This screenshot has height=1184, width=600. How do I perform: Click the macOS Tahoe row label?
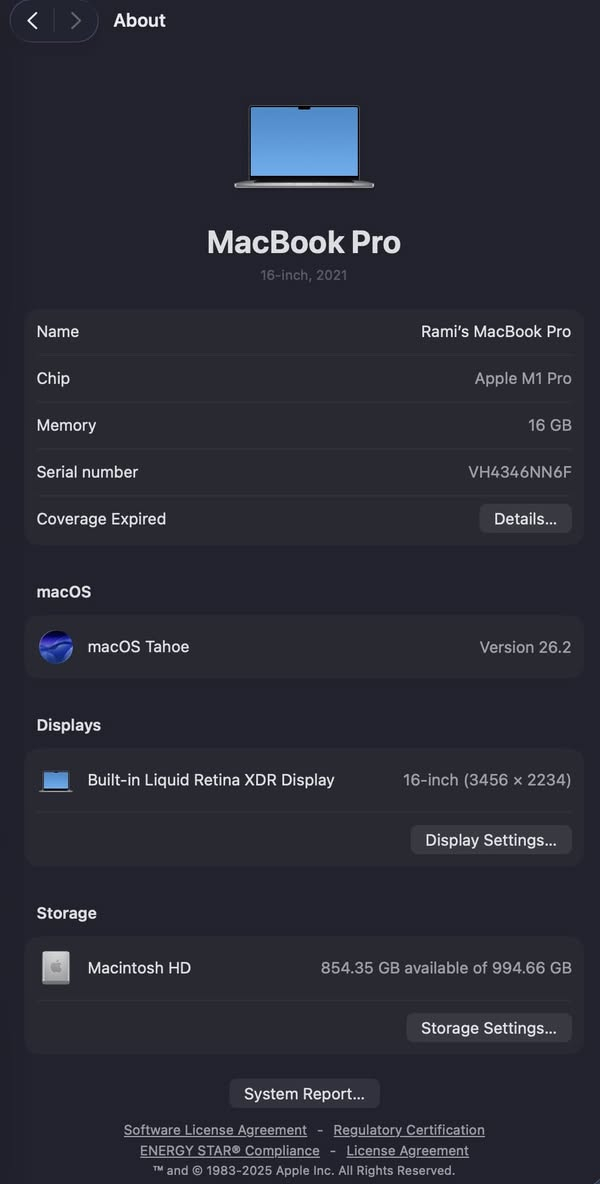pos(138,647)
